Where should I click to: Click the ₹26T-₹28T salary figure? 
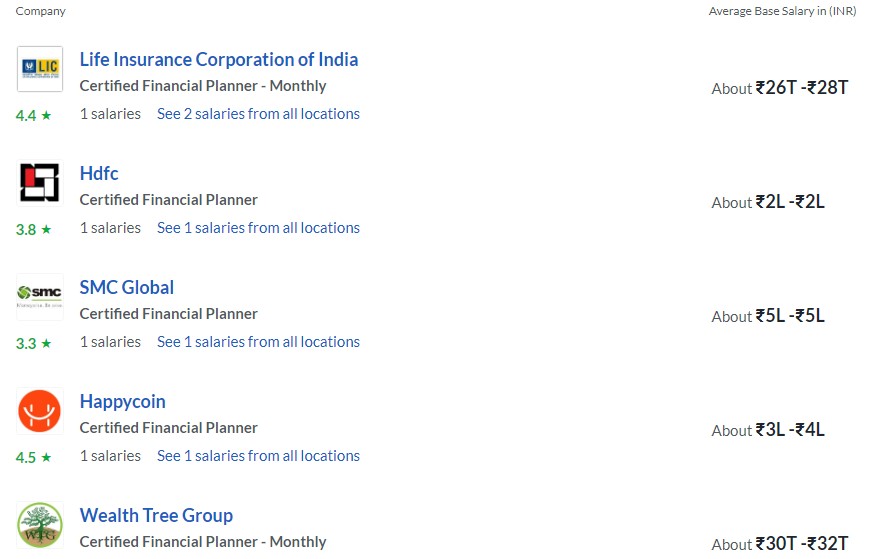pos(802,88)
